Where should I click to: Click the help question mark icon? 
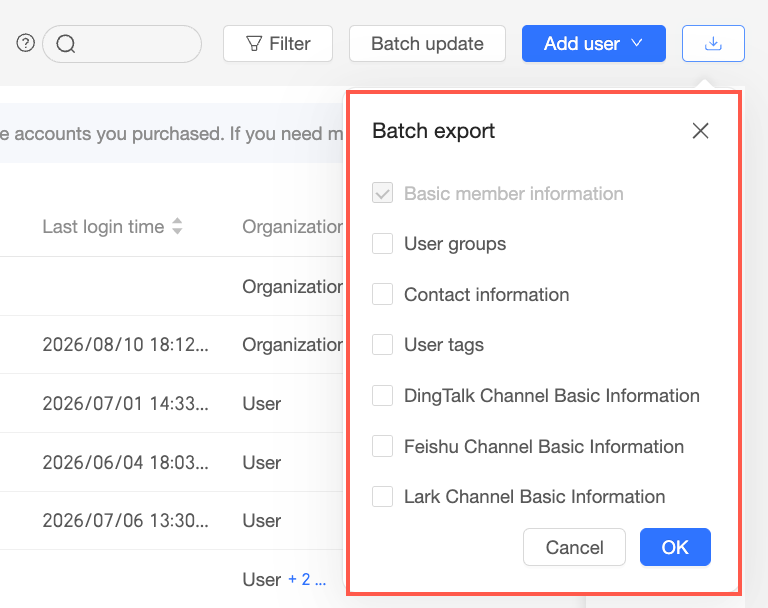[25, 43]
